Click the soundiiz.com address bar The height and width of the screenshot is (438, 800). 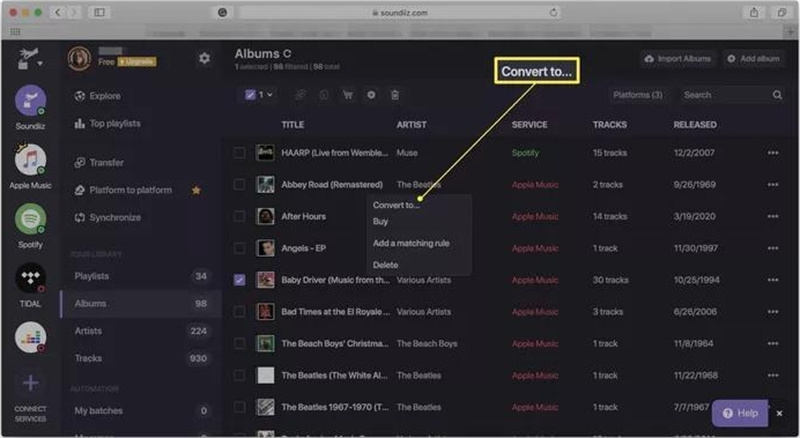[x=400, y=12]
